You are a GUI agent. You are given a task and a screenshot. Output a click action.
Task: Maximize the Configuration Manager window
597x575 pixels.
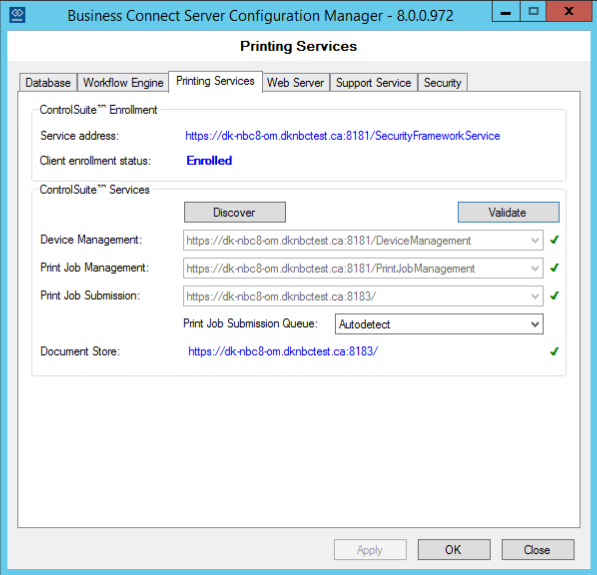coord(533,11)
